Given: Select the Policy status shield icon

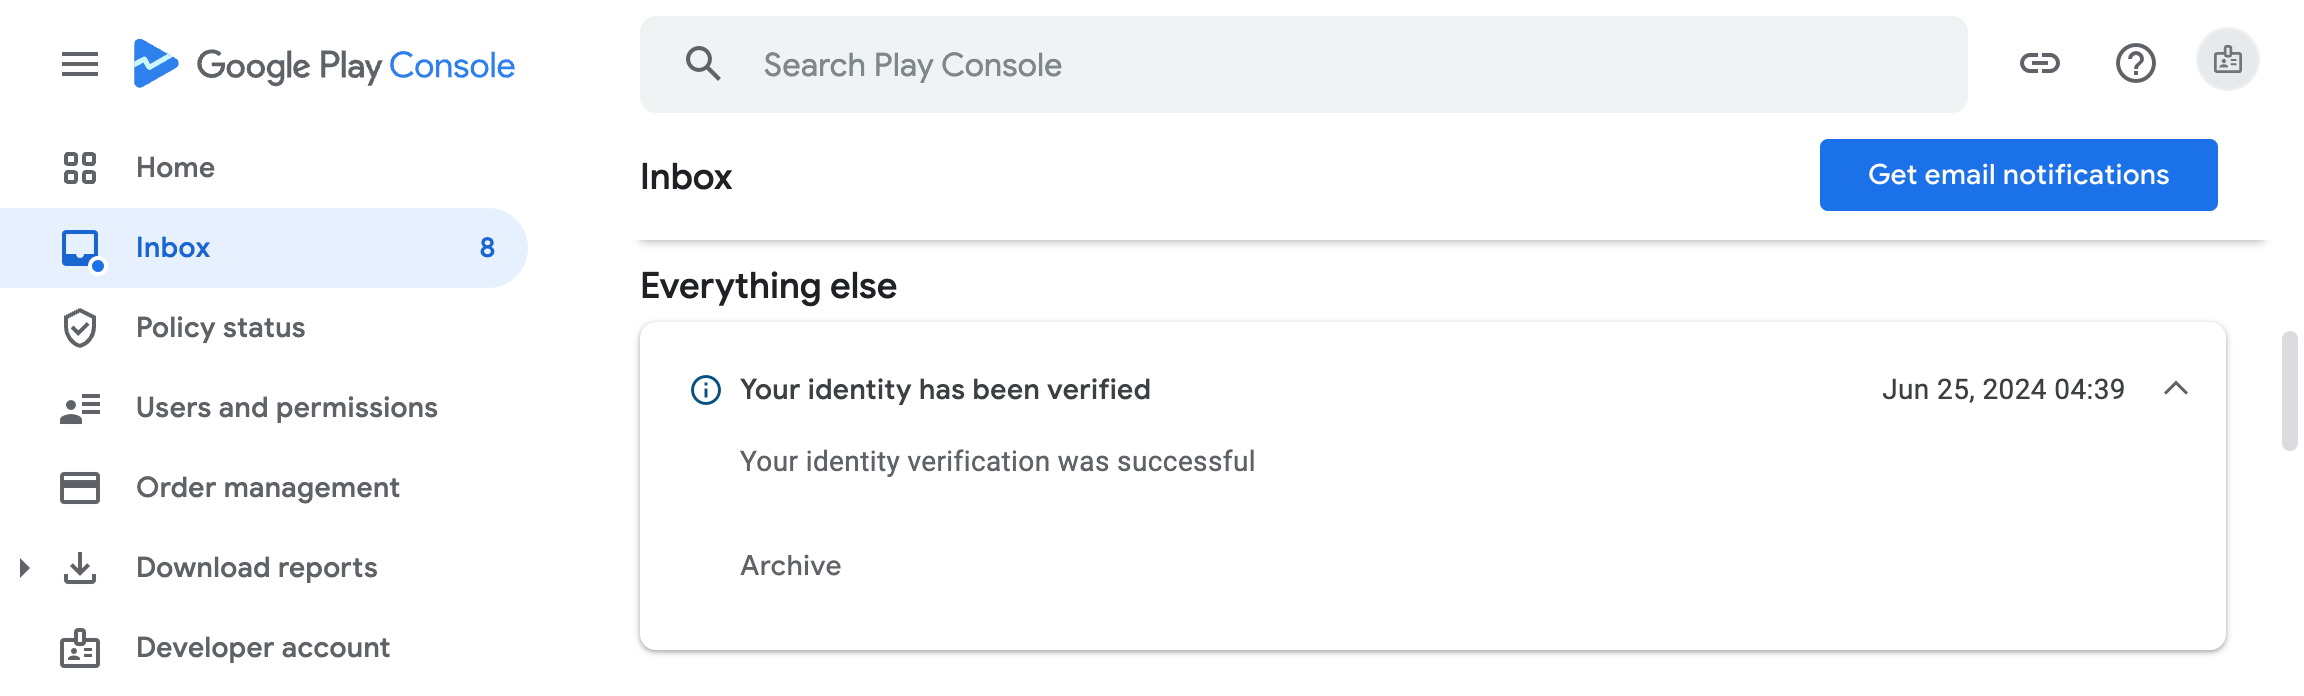Looking at the screenshot, I should (80, 327).
